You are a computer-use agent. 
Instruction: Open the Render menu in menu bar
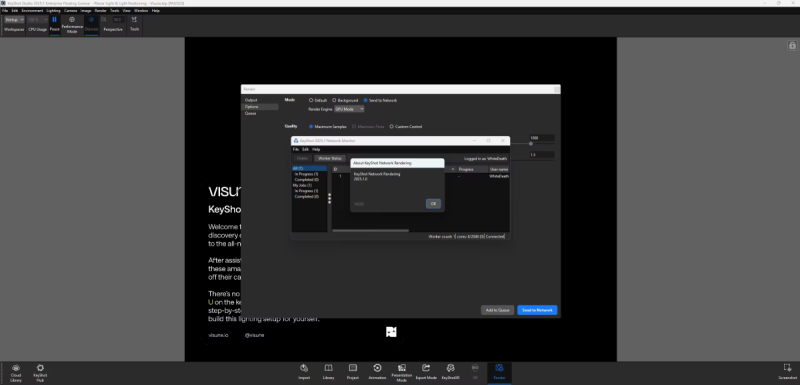[101, 10]
